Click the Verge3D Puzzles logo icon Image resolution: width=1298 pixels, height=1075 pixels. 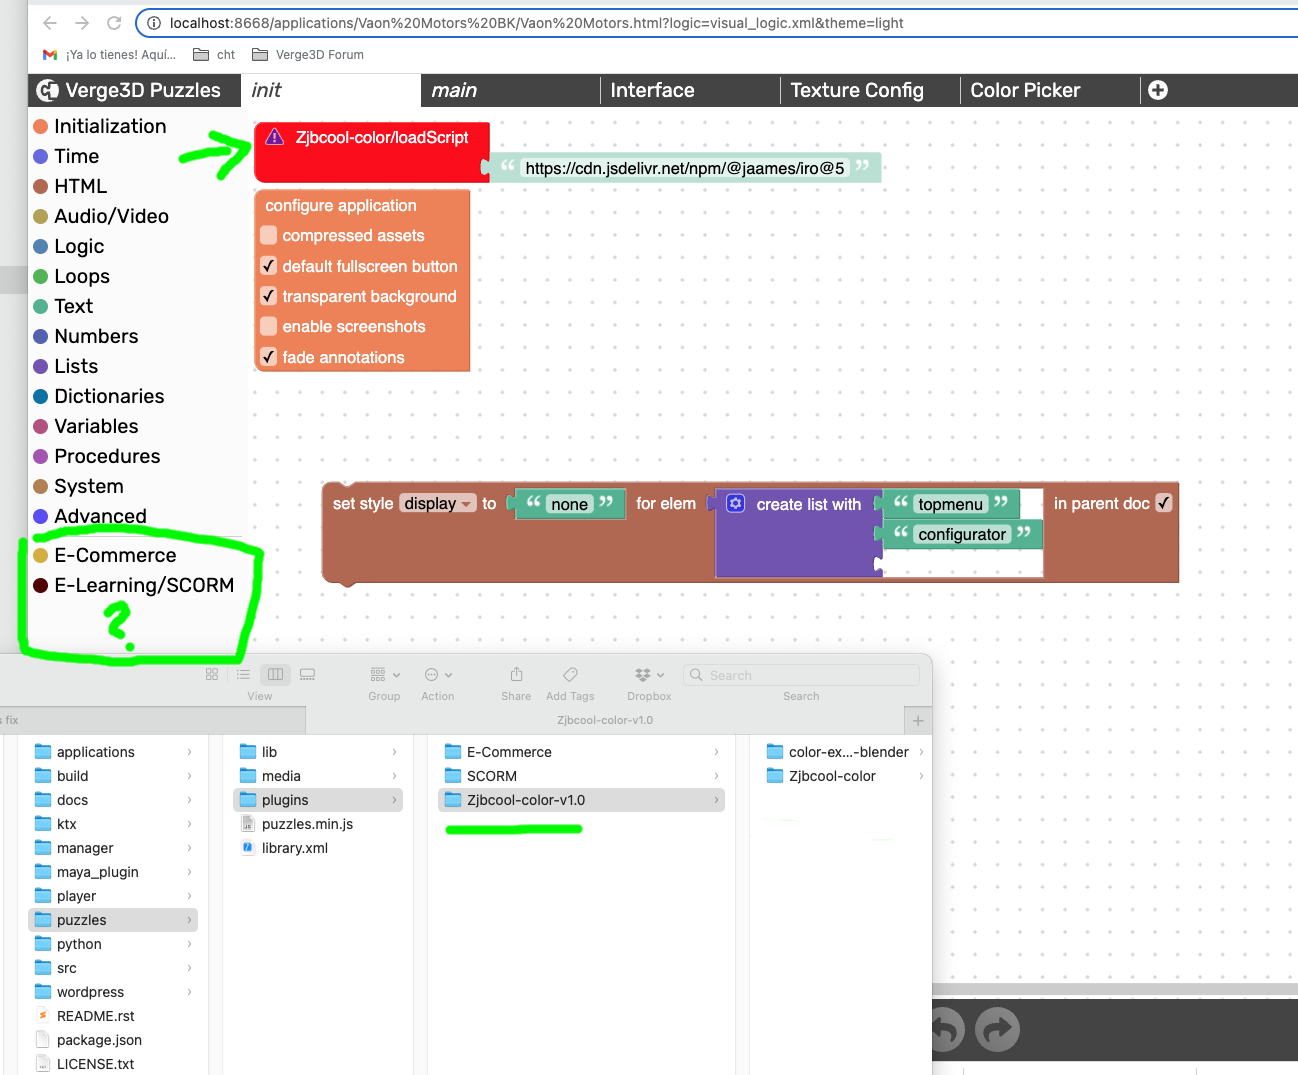(x=47, y=90)
